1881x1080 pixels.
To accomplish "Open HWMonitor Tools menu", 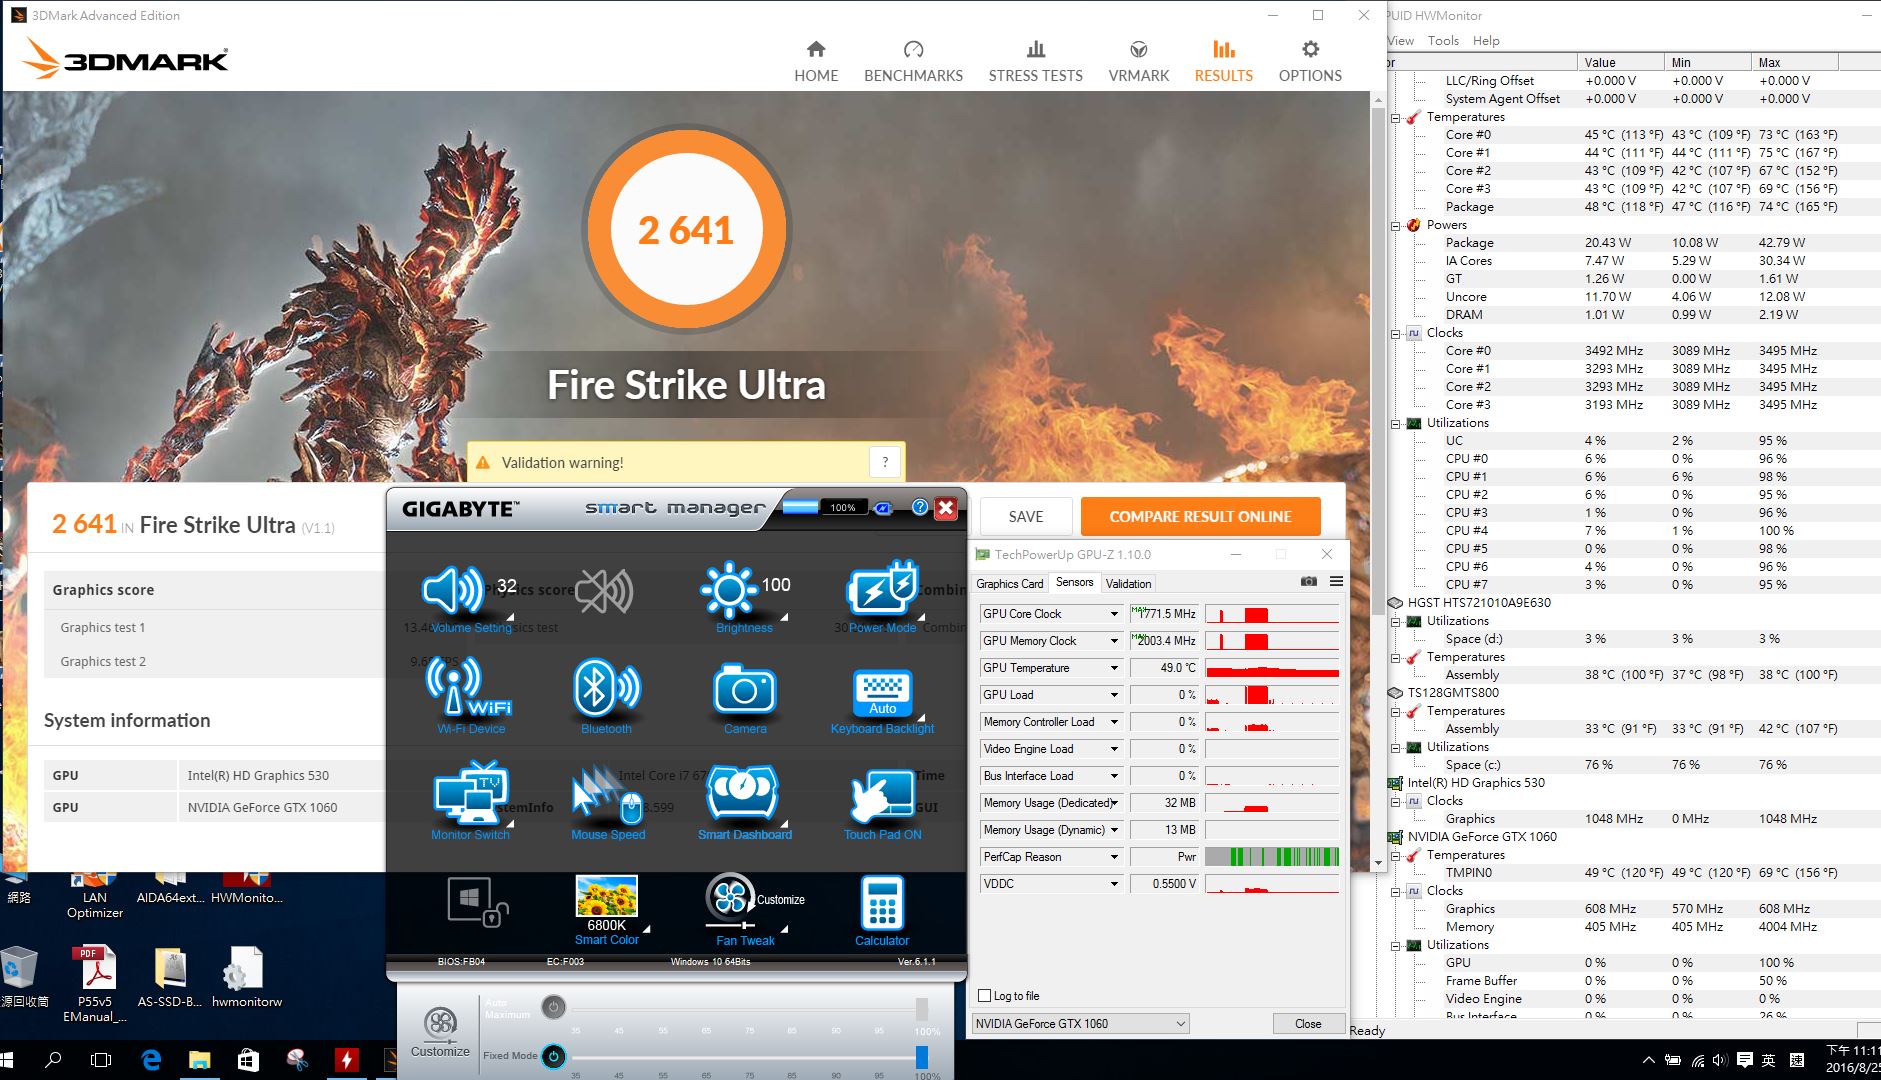I will 1443,41.
